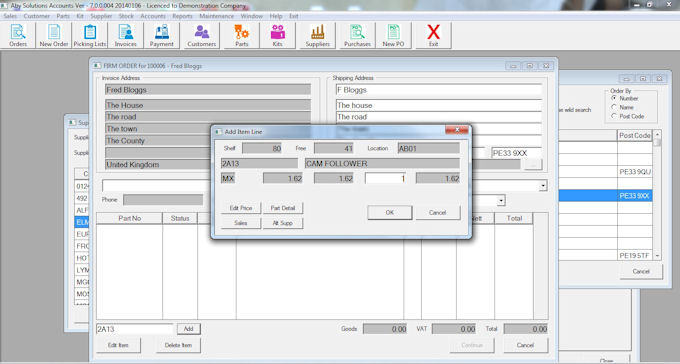Viewport: 680px width, 364px height.
Task: Click the Alt Supp button
Action: click(x=283, y=223)
